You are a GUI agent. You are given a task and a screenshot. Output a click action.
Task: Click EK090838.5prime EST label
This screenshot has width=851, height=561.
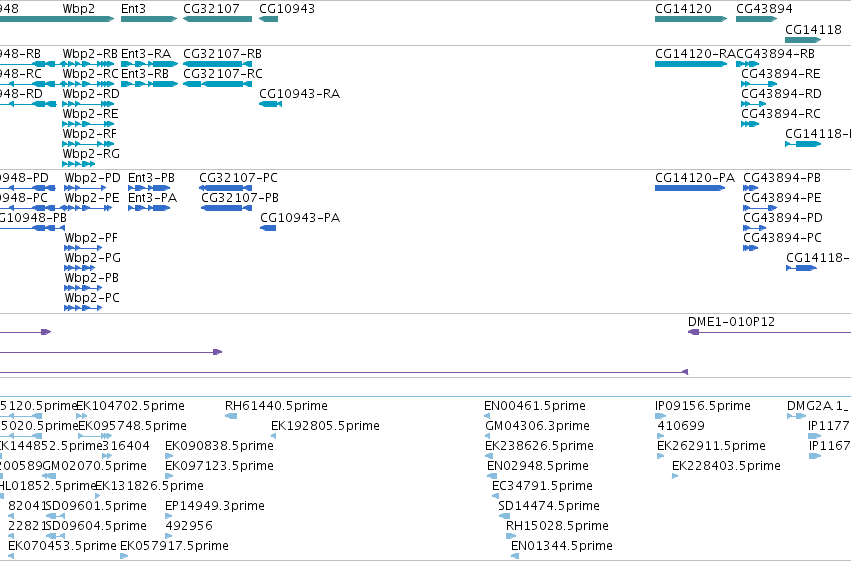click(x=219, y=446)
